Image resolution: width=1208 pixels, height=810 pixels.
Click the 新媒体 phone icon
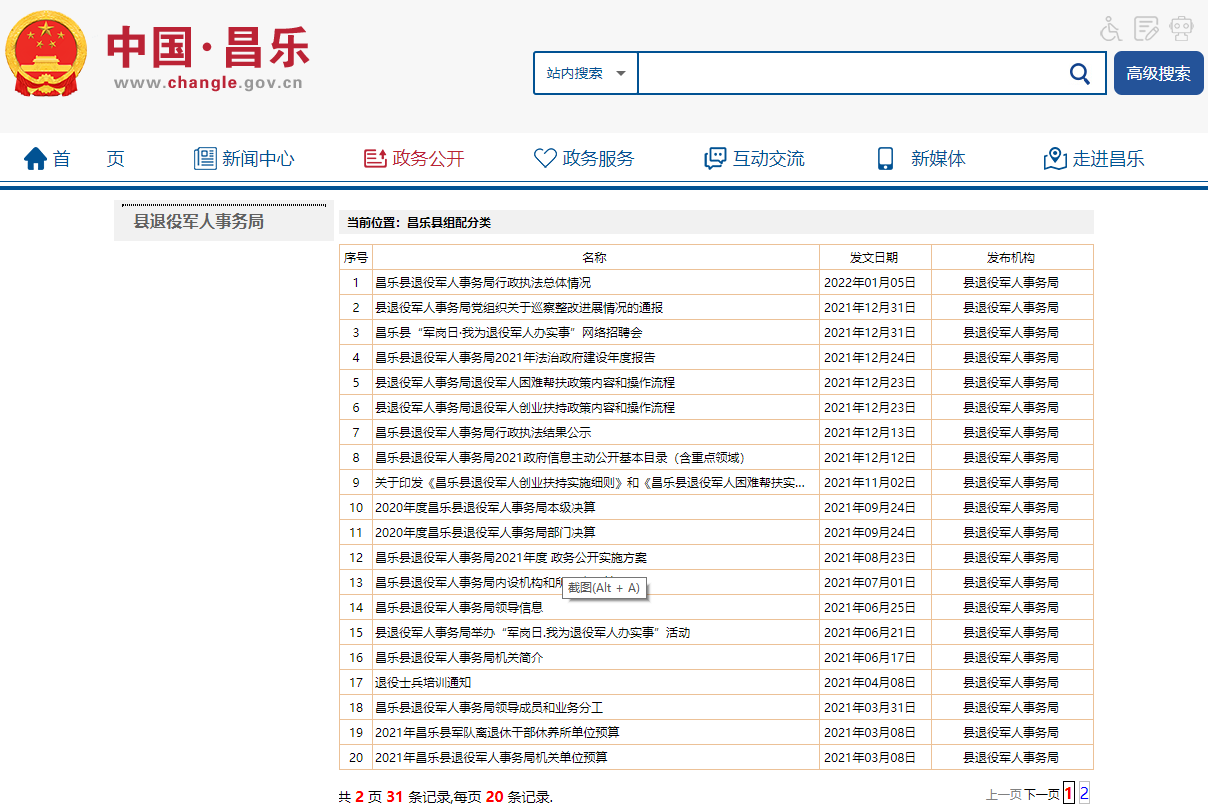tap(885, 158)
